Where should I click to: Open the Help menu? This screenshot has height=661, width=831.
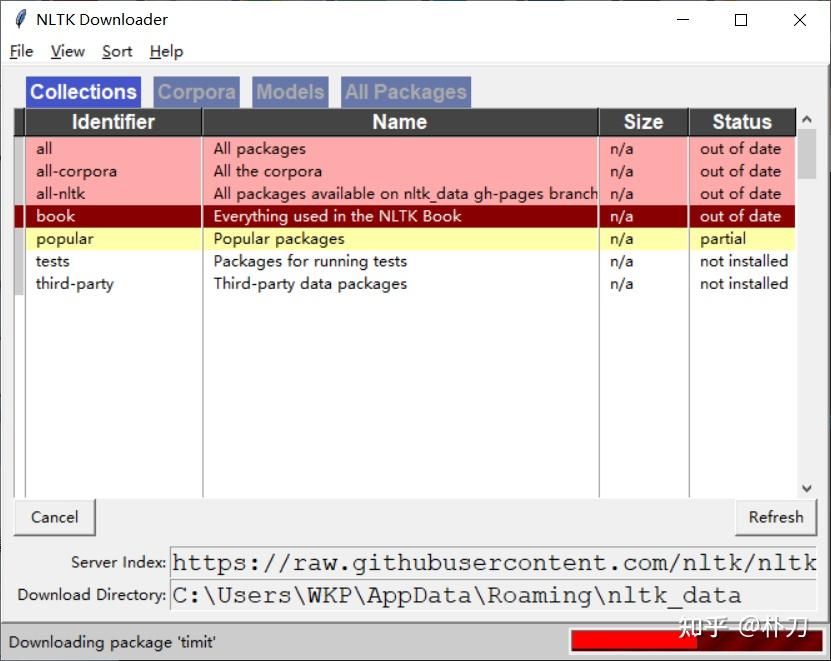[x=166, y=51]
